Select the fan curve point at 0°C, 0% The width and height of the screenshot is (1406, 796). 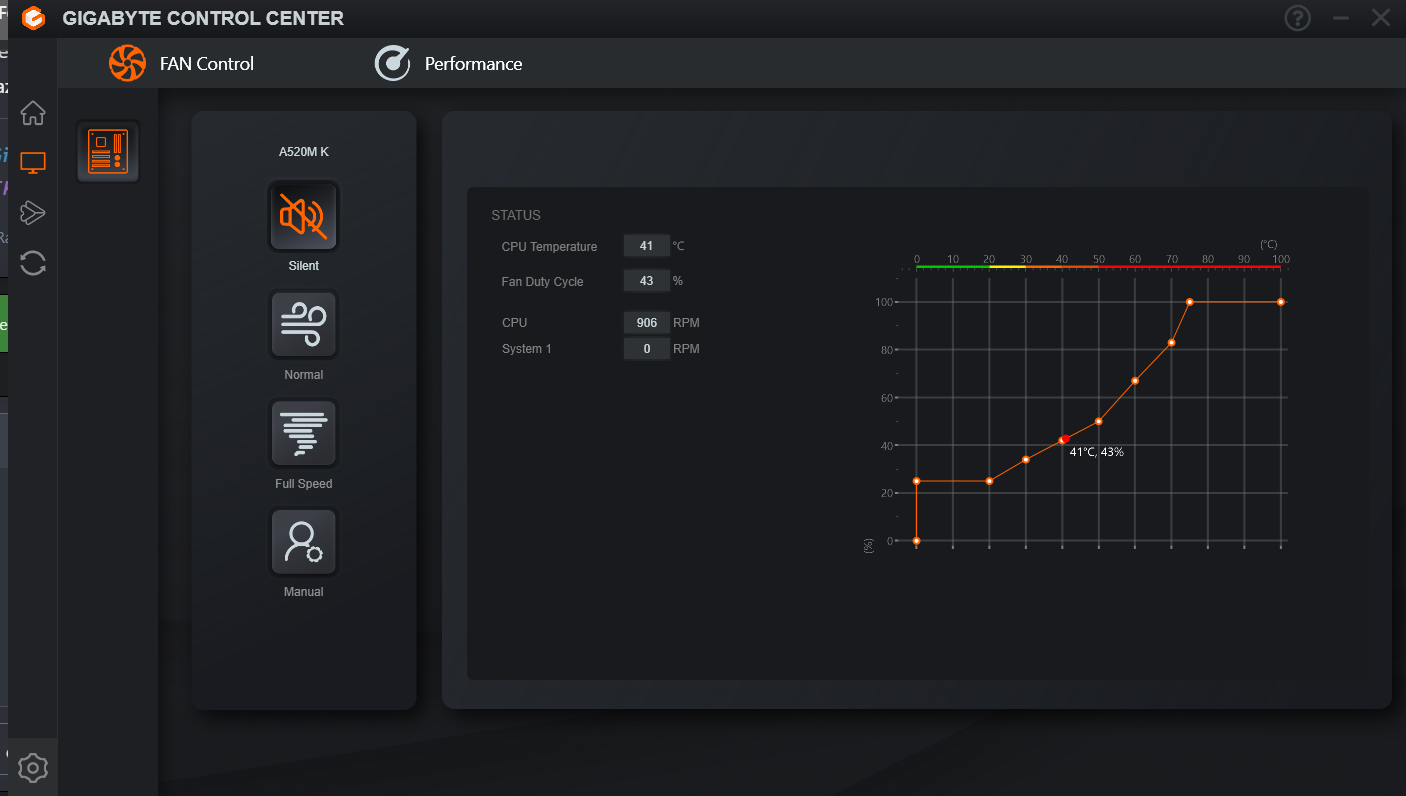[x=916, y=541]
